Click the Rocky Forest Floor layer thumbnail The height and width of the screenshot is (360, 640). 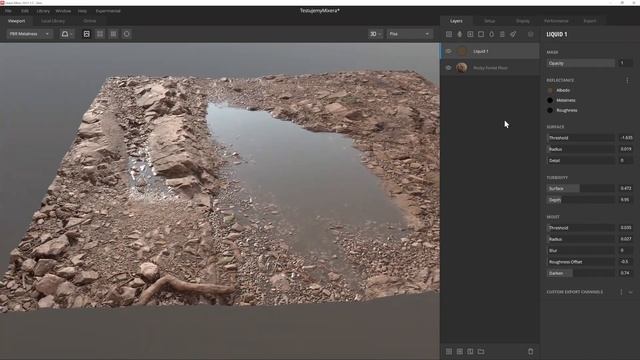tap(462, 68)
